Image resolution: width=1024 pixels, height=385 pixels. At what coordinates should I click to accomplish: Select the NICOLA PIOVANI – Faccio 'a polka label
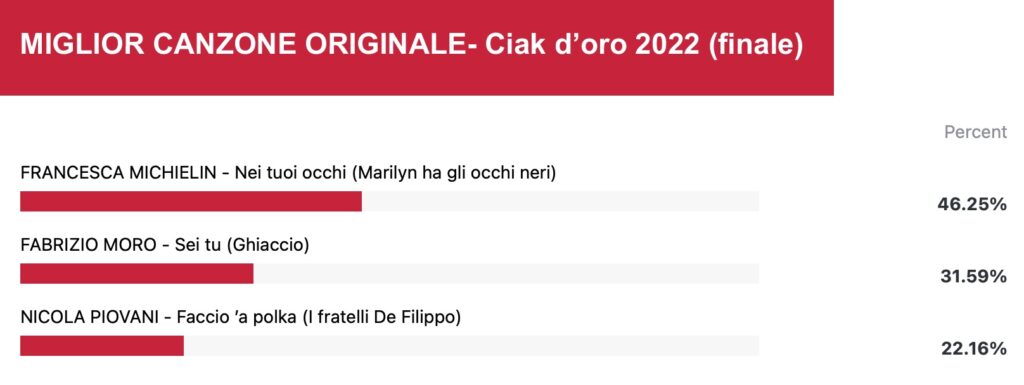241,318
